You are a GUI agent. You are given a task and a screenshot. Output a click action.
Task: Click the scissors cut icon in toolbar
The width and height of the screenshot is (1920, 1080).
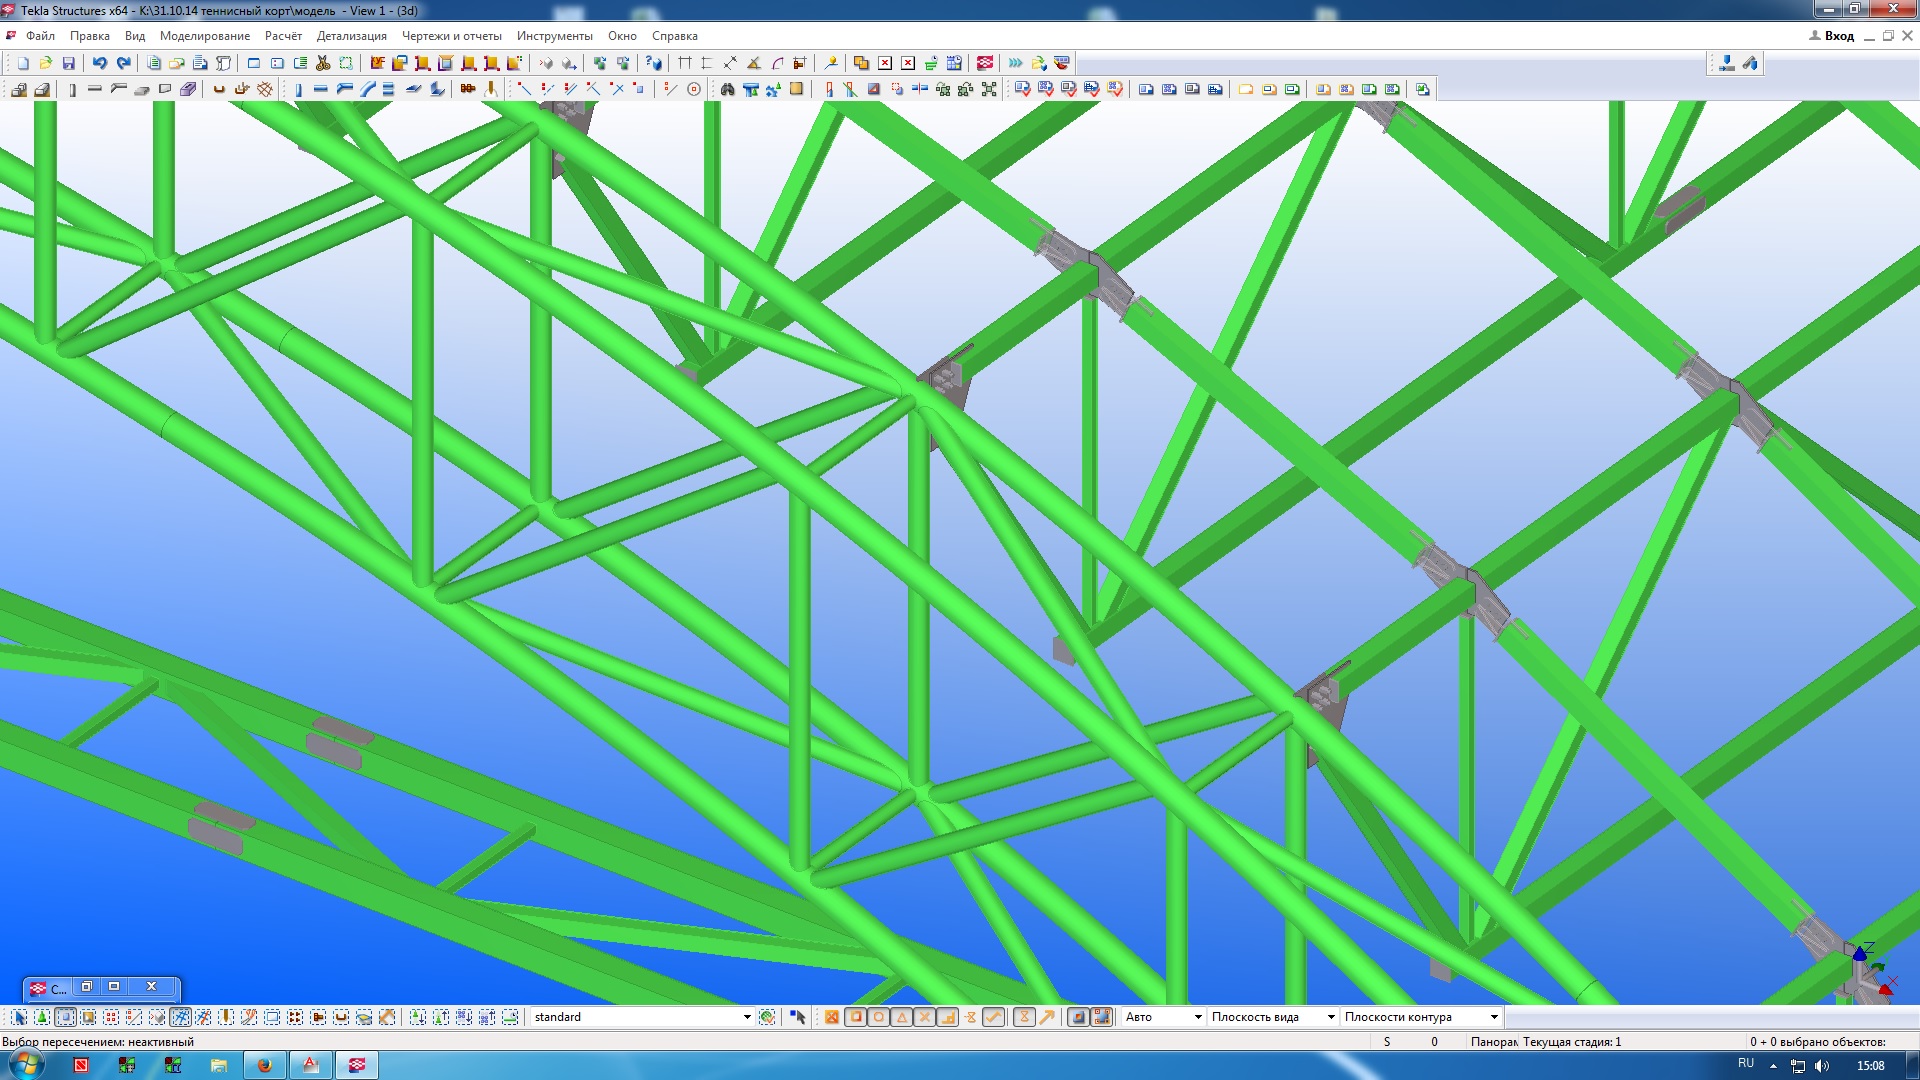(x=323, y=63)
